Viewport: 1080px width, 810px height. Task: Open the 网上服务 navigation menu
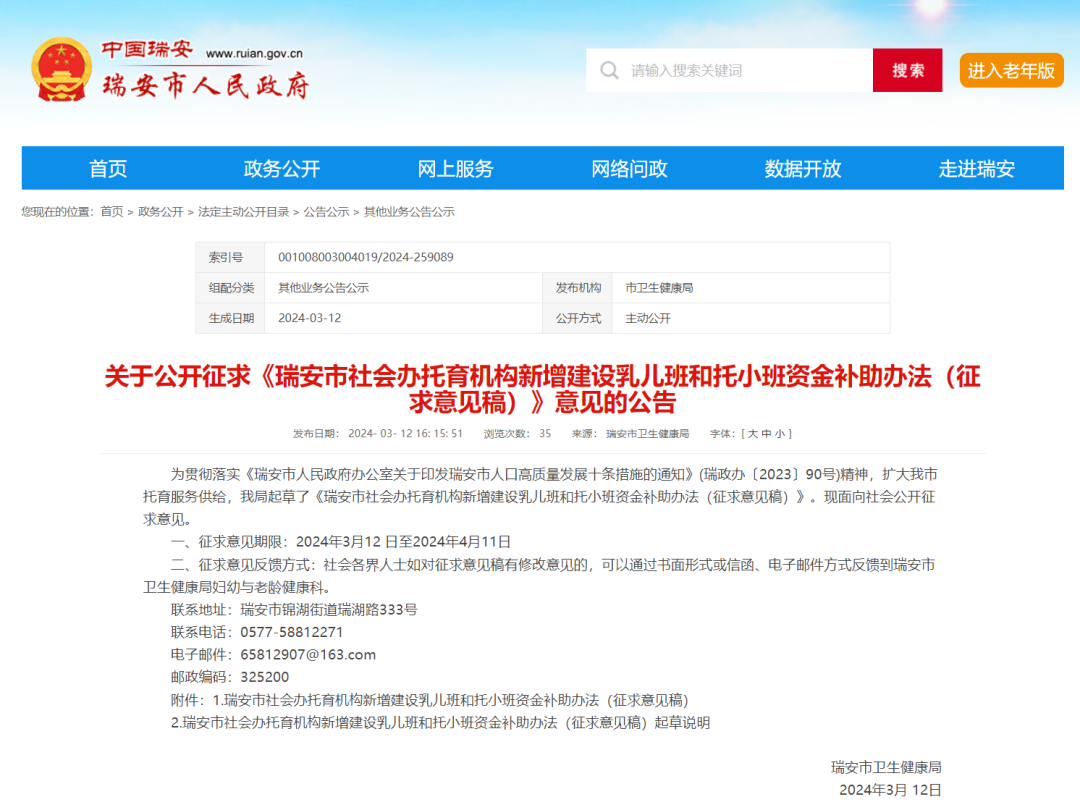[x=457, y=168]
